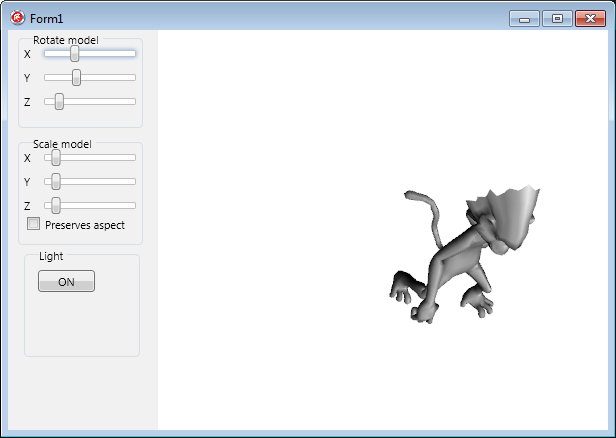The image size is (616, 438).
Task: Click the Scale model Y slider thumb
Action: [56, 181]
